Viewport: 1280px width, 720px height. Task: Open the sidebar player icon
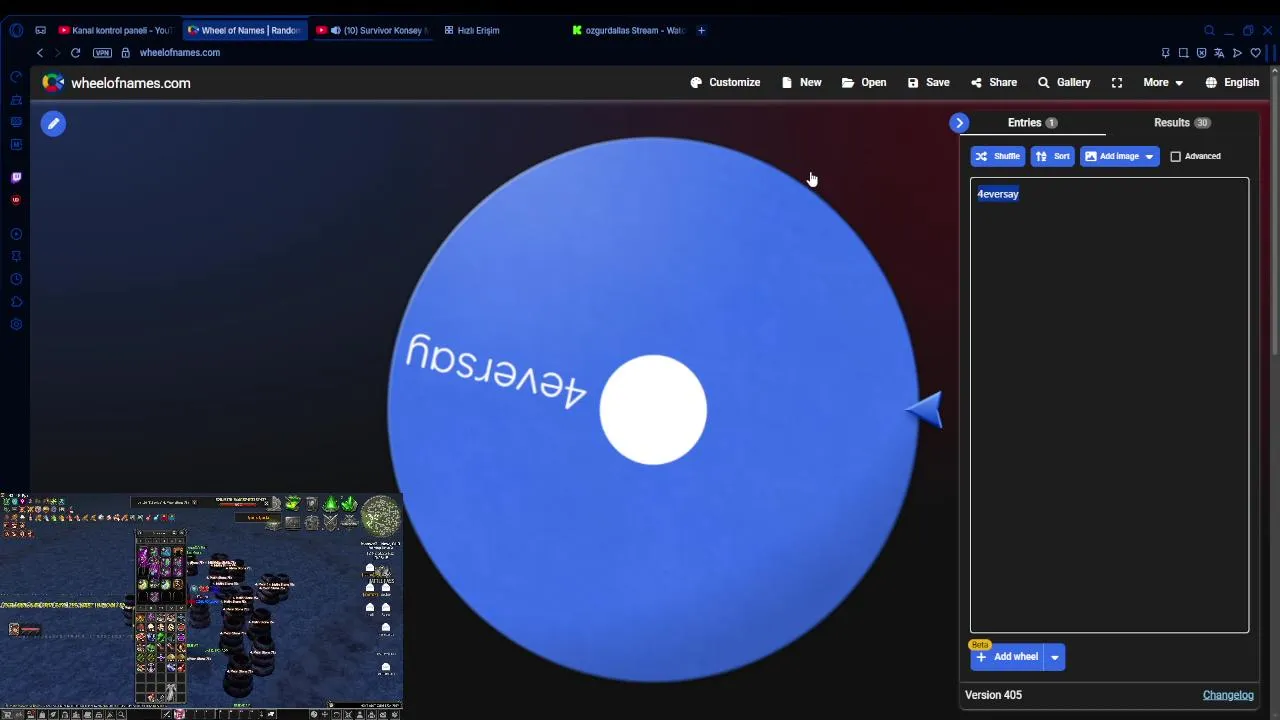16,234
